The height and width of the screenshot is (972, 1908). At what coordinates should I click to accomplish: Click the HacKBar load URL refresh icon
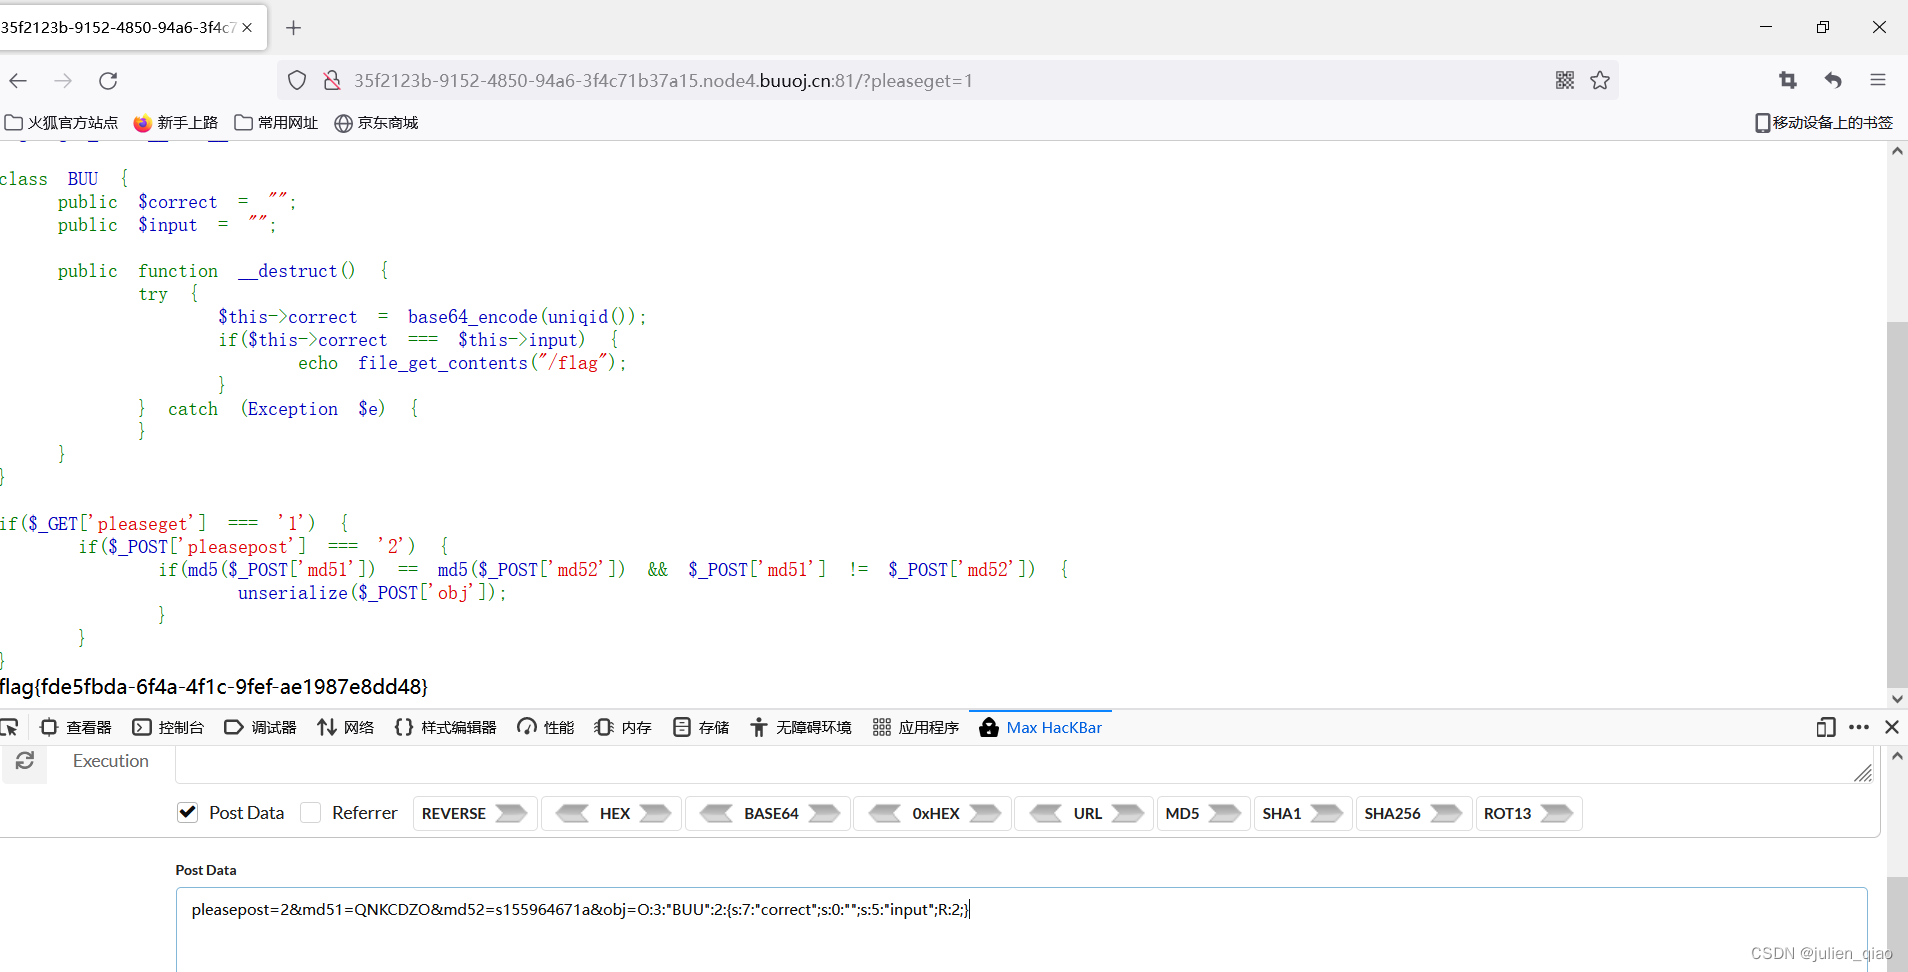coord(24,761)
